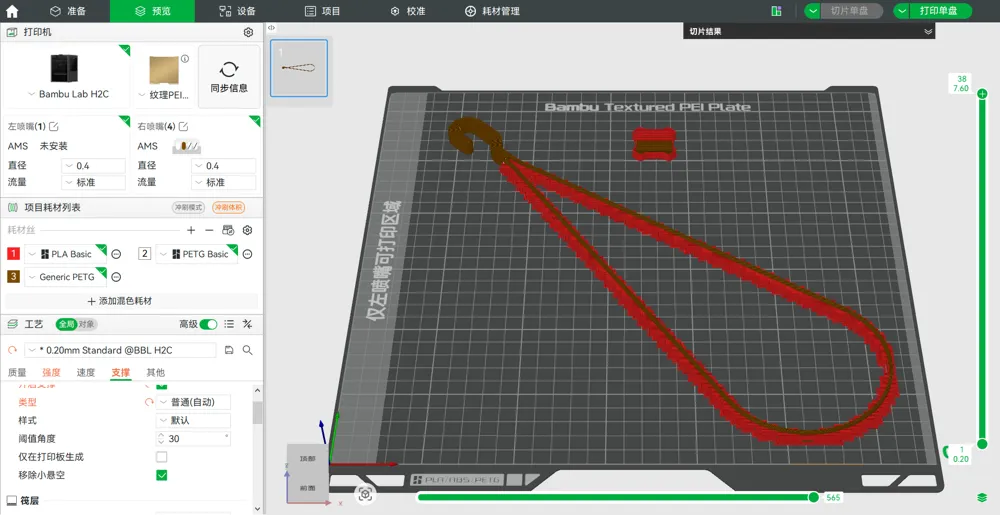Click the 冲刷体积 button

(229, 208)
